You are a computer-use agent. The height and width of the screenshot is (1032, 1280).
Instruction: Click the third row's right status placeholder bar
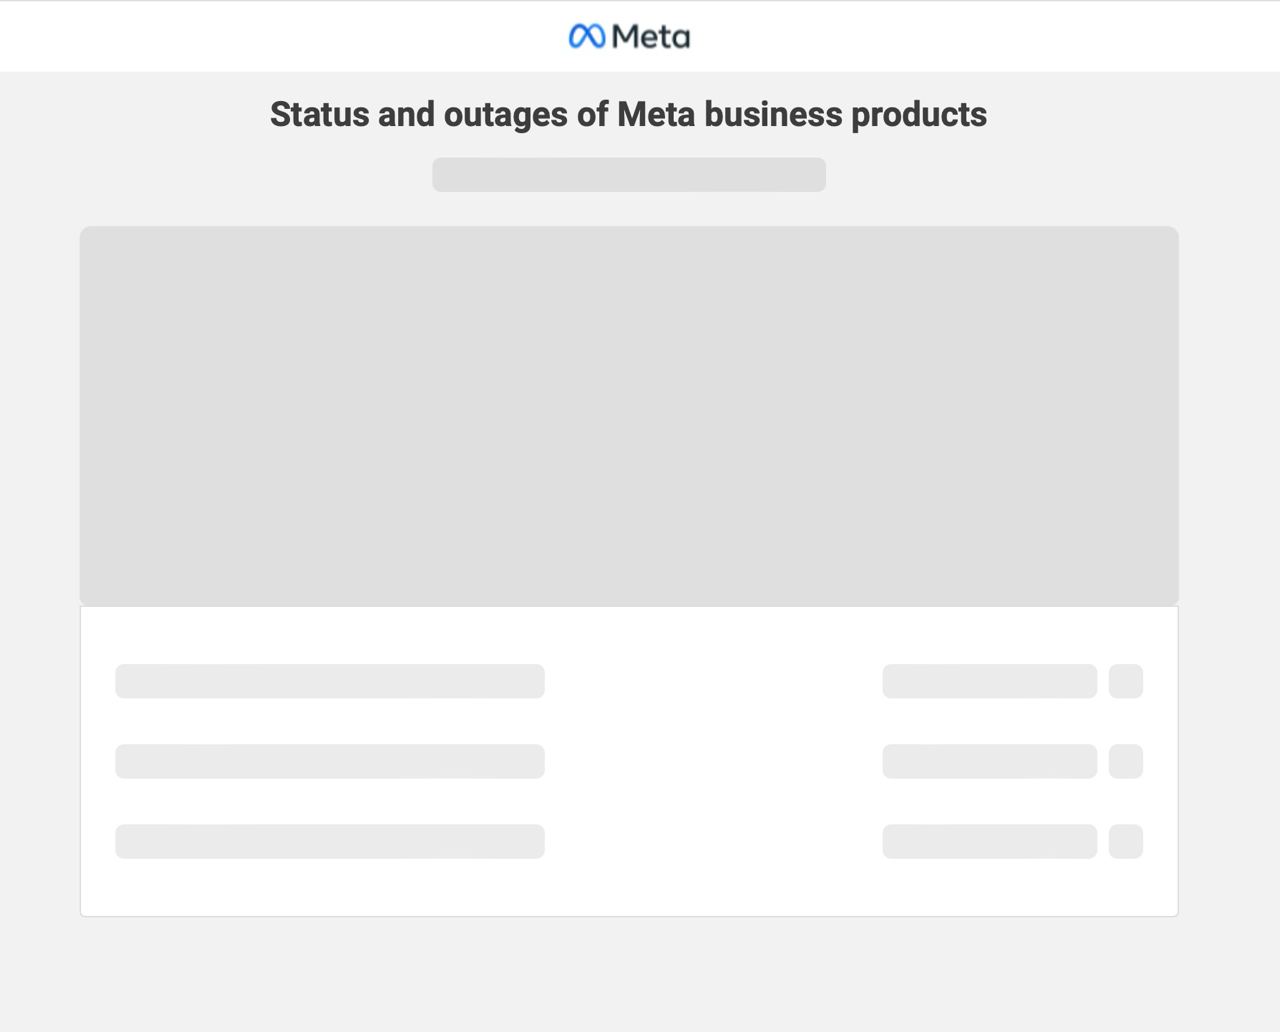pyautogui.click(x=989, y=841)
